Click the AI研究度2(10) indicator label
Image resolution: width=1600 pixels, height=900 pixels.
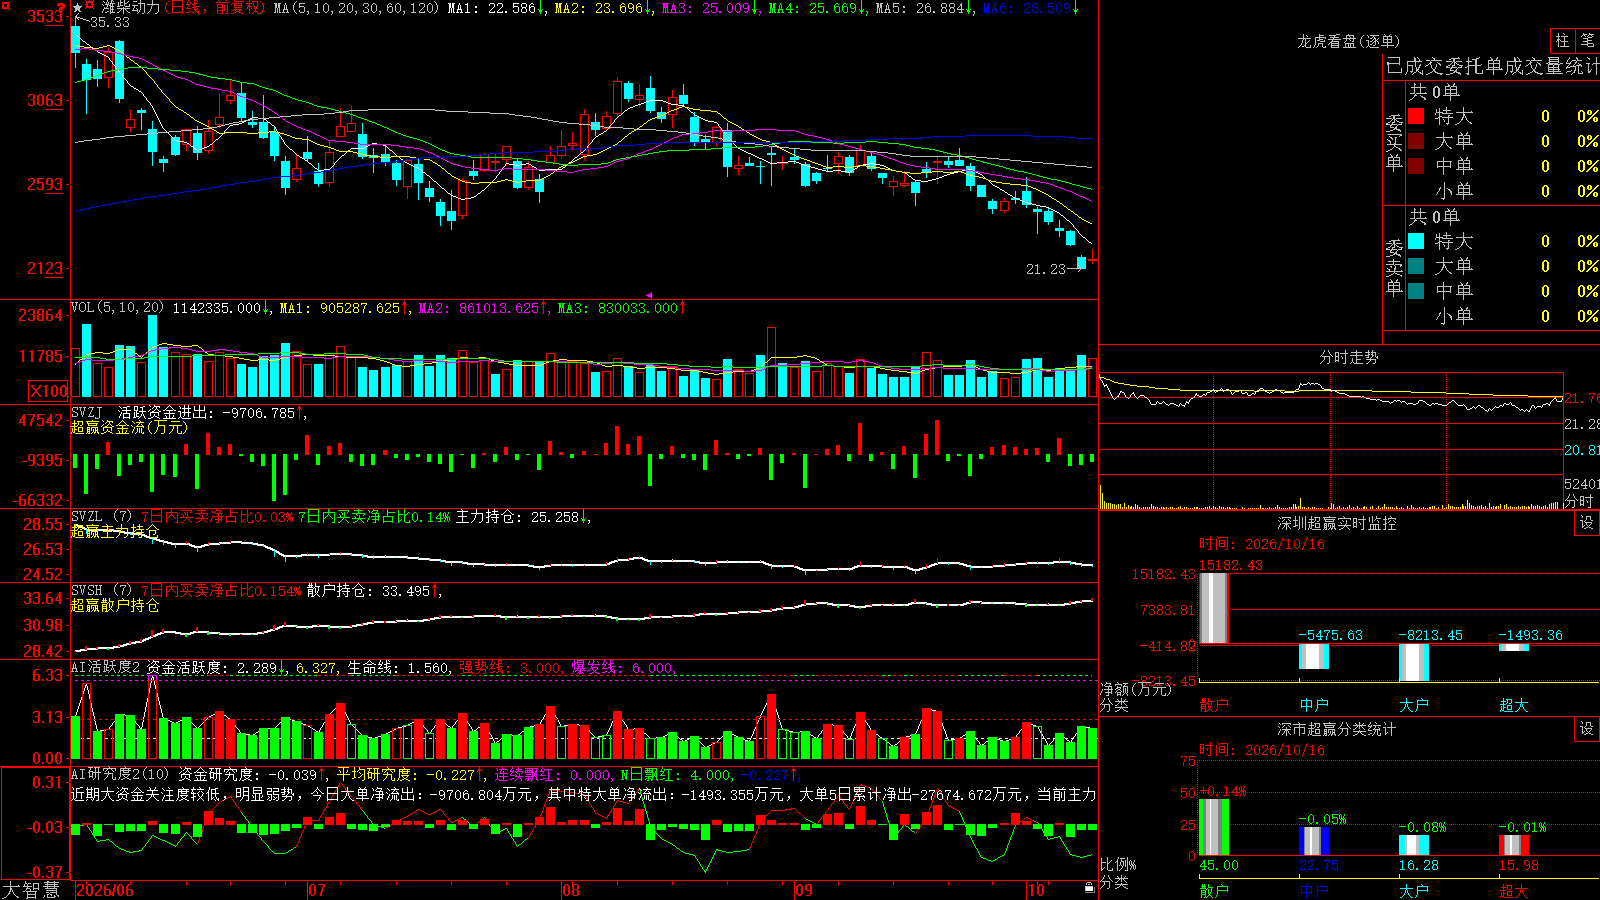(120, 774)
